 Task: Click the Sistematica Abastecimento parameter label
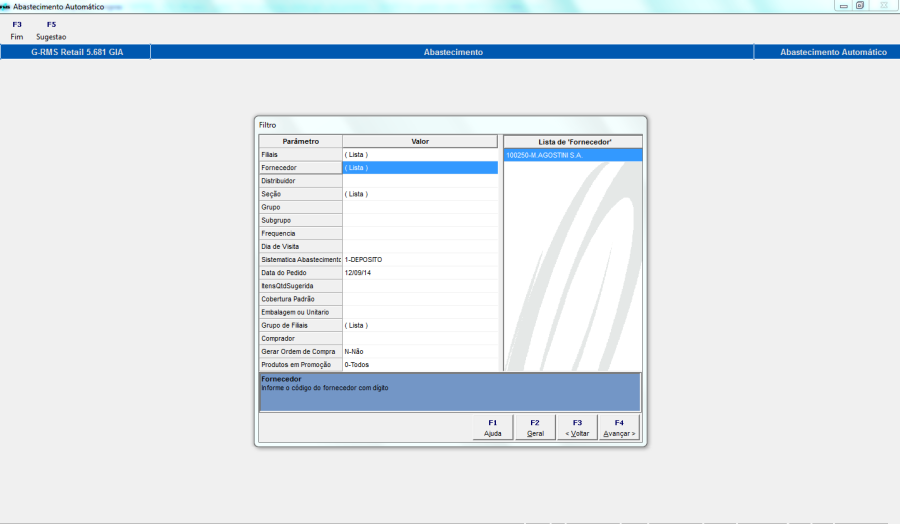pyautogui.click(x=301, y=259)
